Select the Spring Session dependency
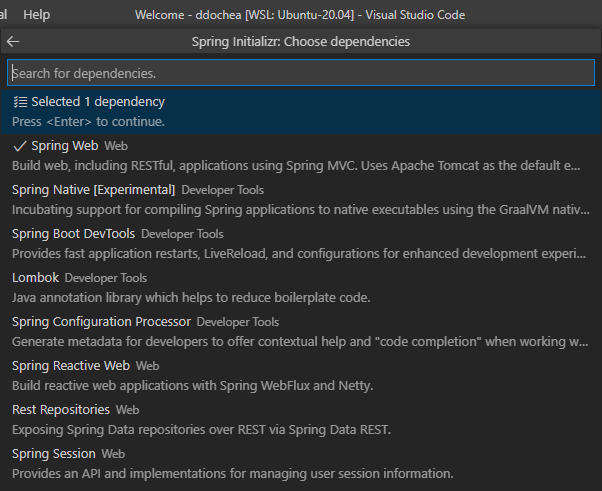 tap(301, 464)
